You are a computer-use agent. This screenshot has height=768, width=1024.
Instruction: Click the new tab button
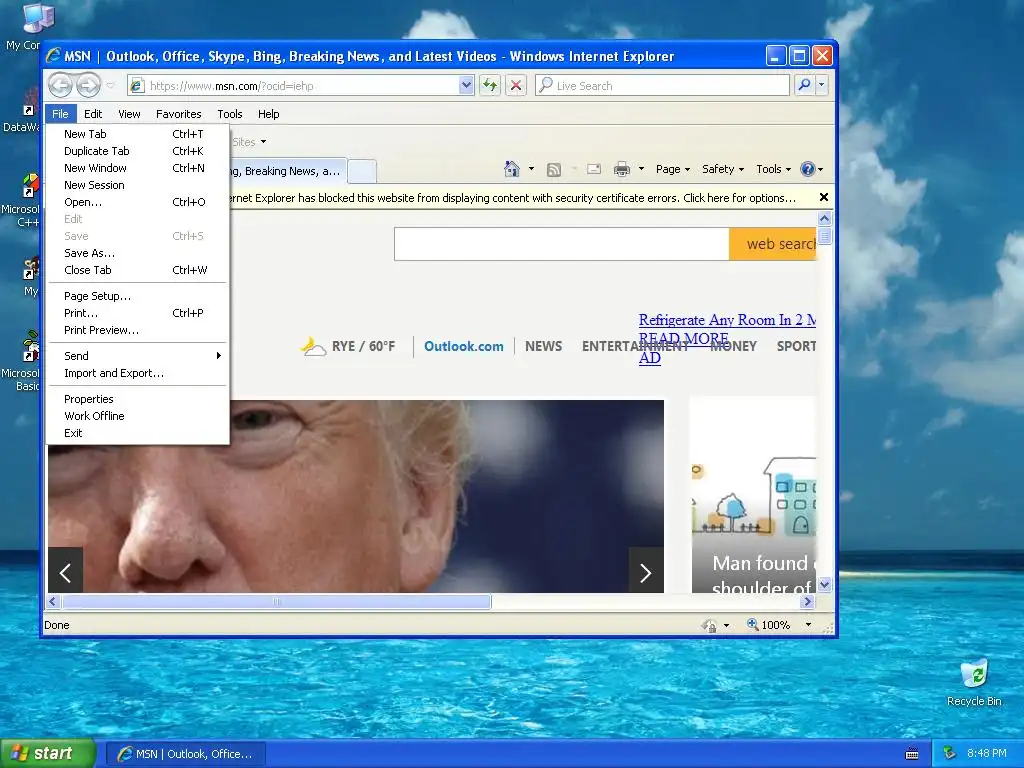362,171
